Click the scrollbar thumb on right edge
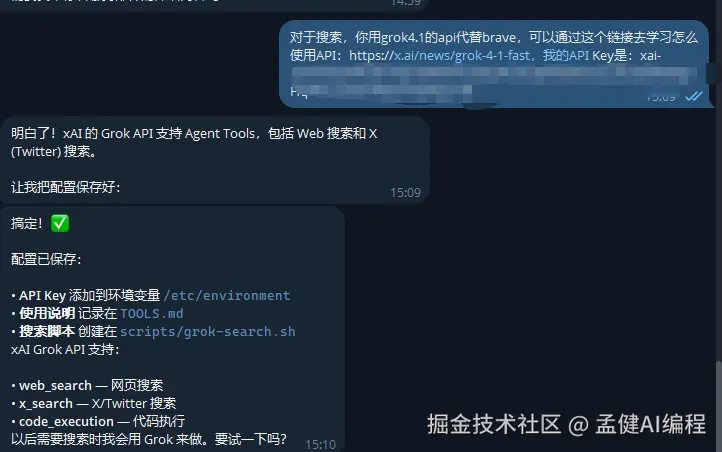Image resolution: width=722 pixels, height=452 pixels. (719, 406)
